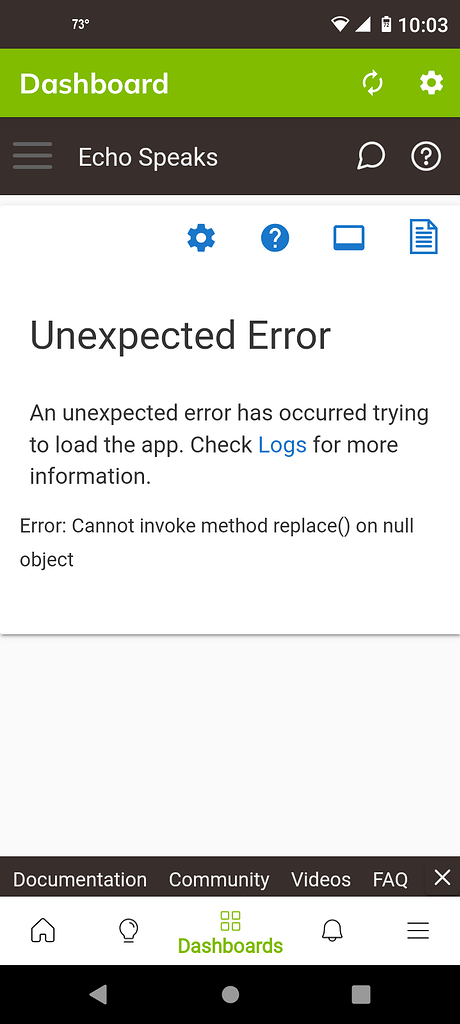Open the blue display monitor icon

(349, 238)
